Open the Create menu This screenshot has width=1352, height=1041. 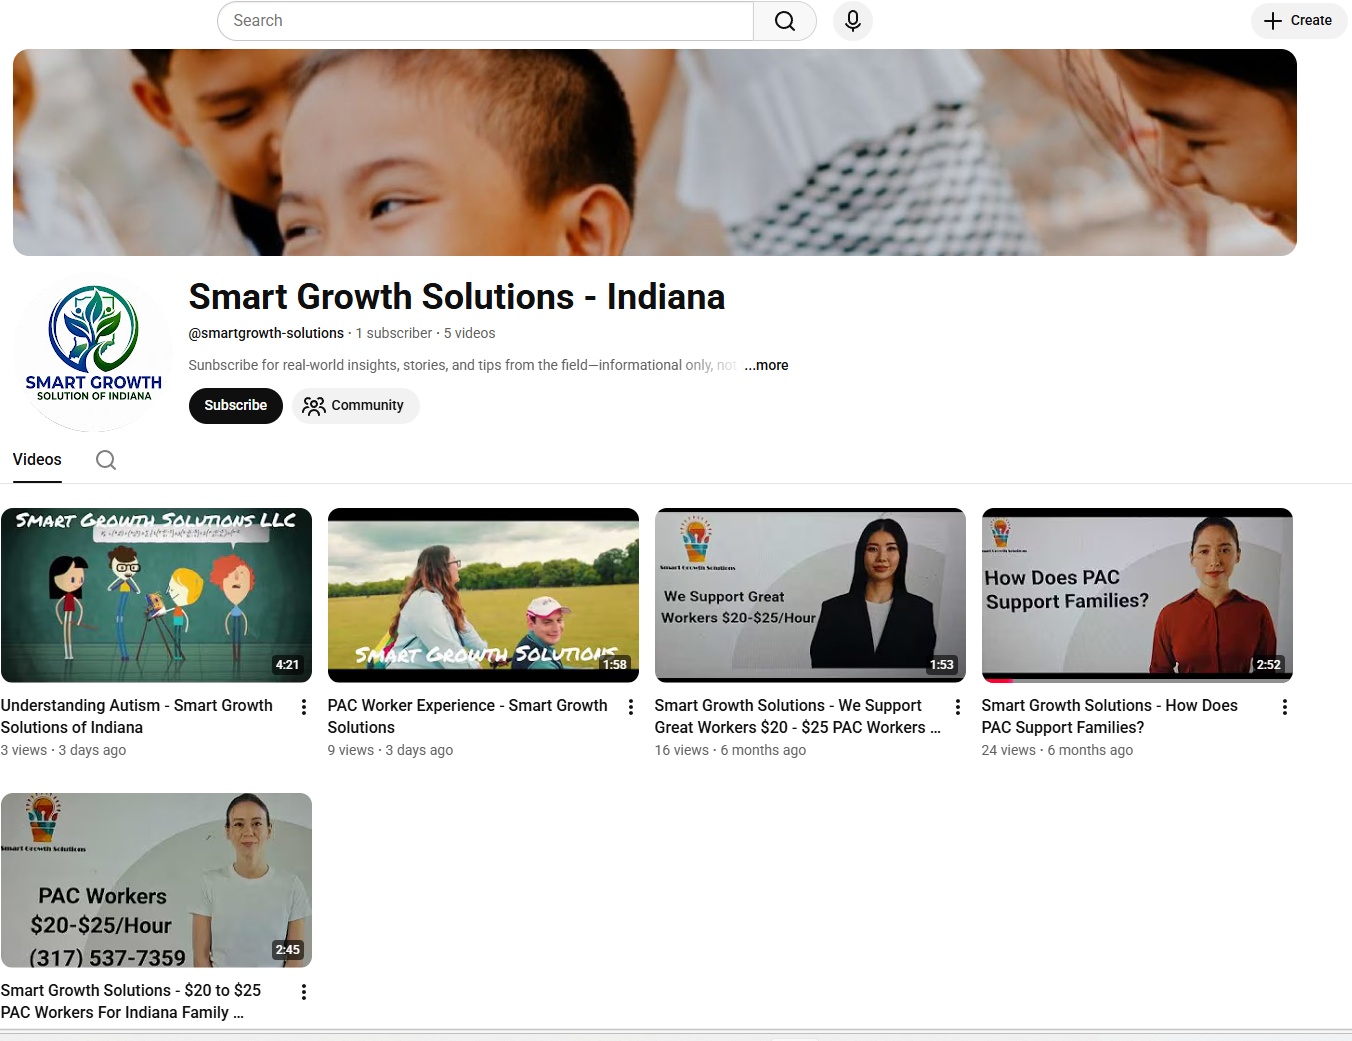[1299, 21]
